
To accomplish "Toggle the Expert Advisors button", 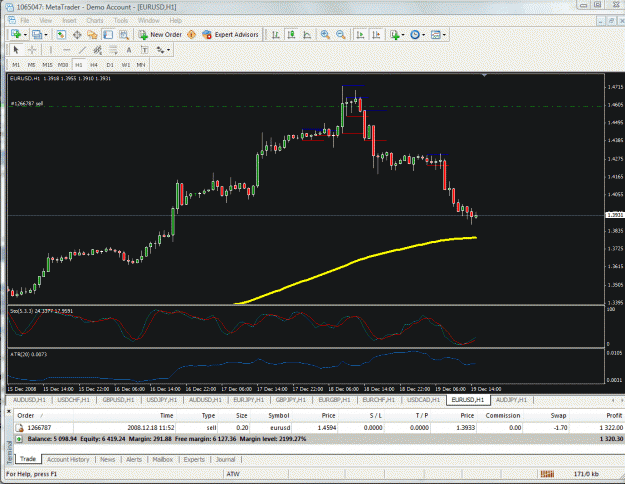I will coord(230,35).
